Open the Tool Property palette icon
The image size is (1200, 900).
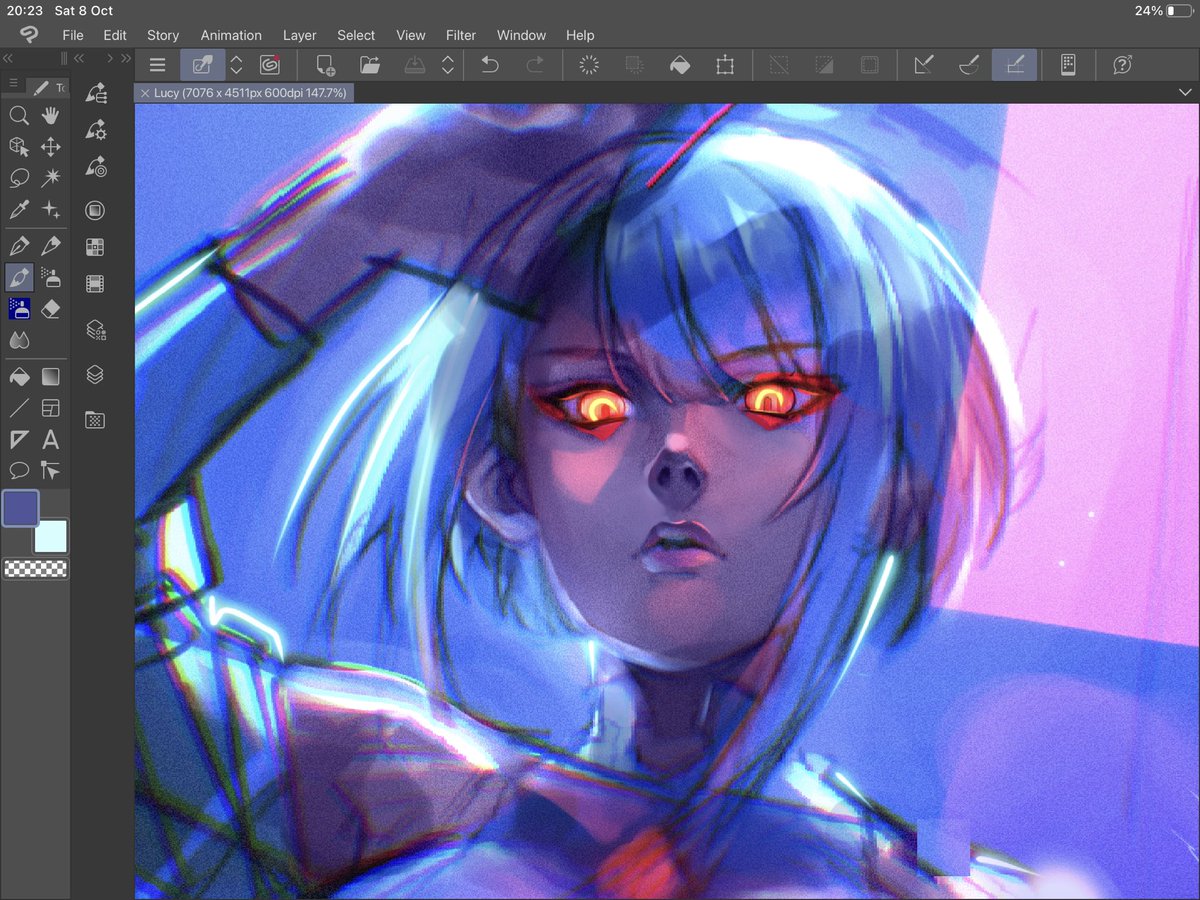(96, 130)
